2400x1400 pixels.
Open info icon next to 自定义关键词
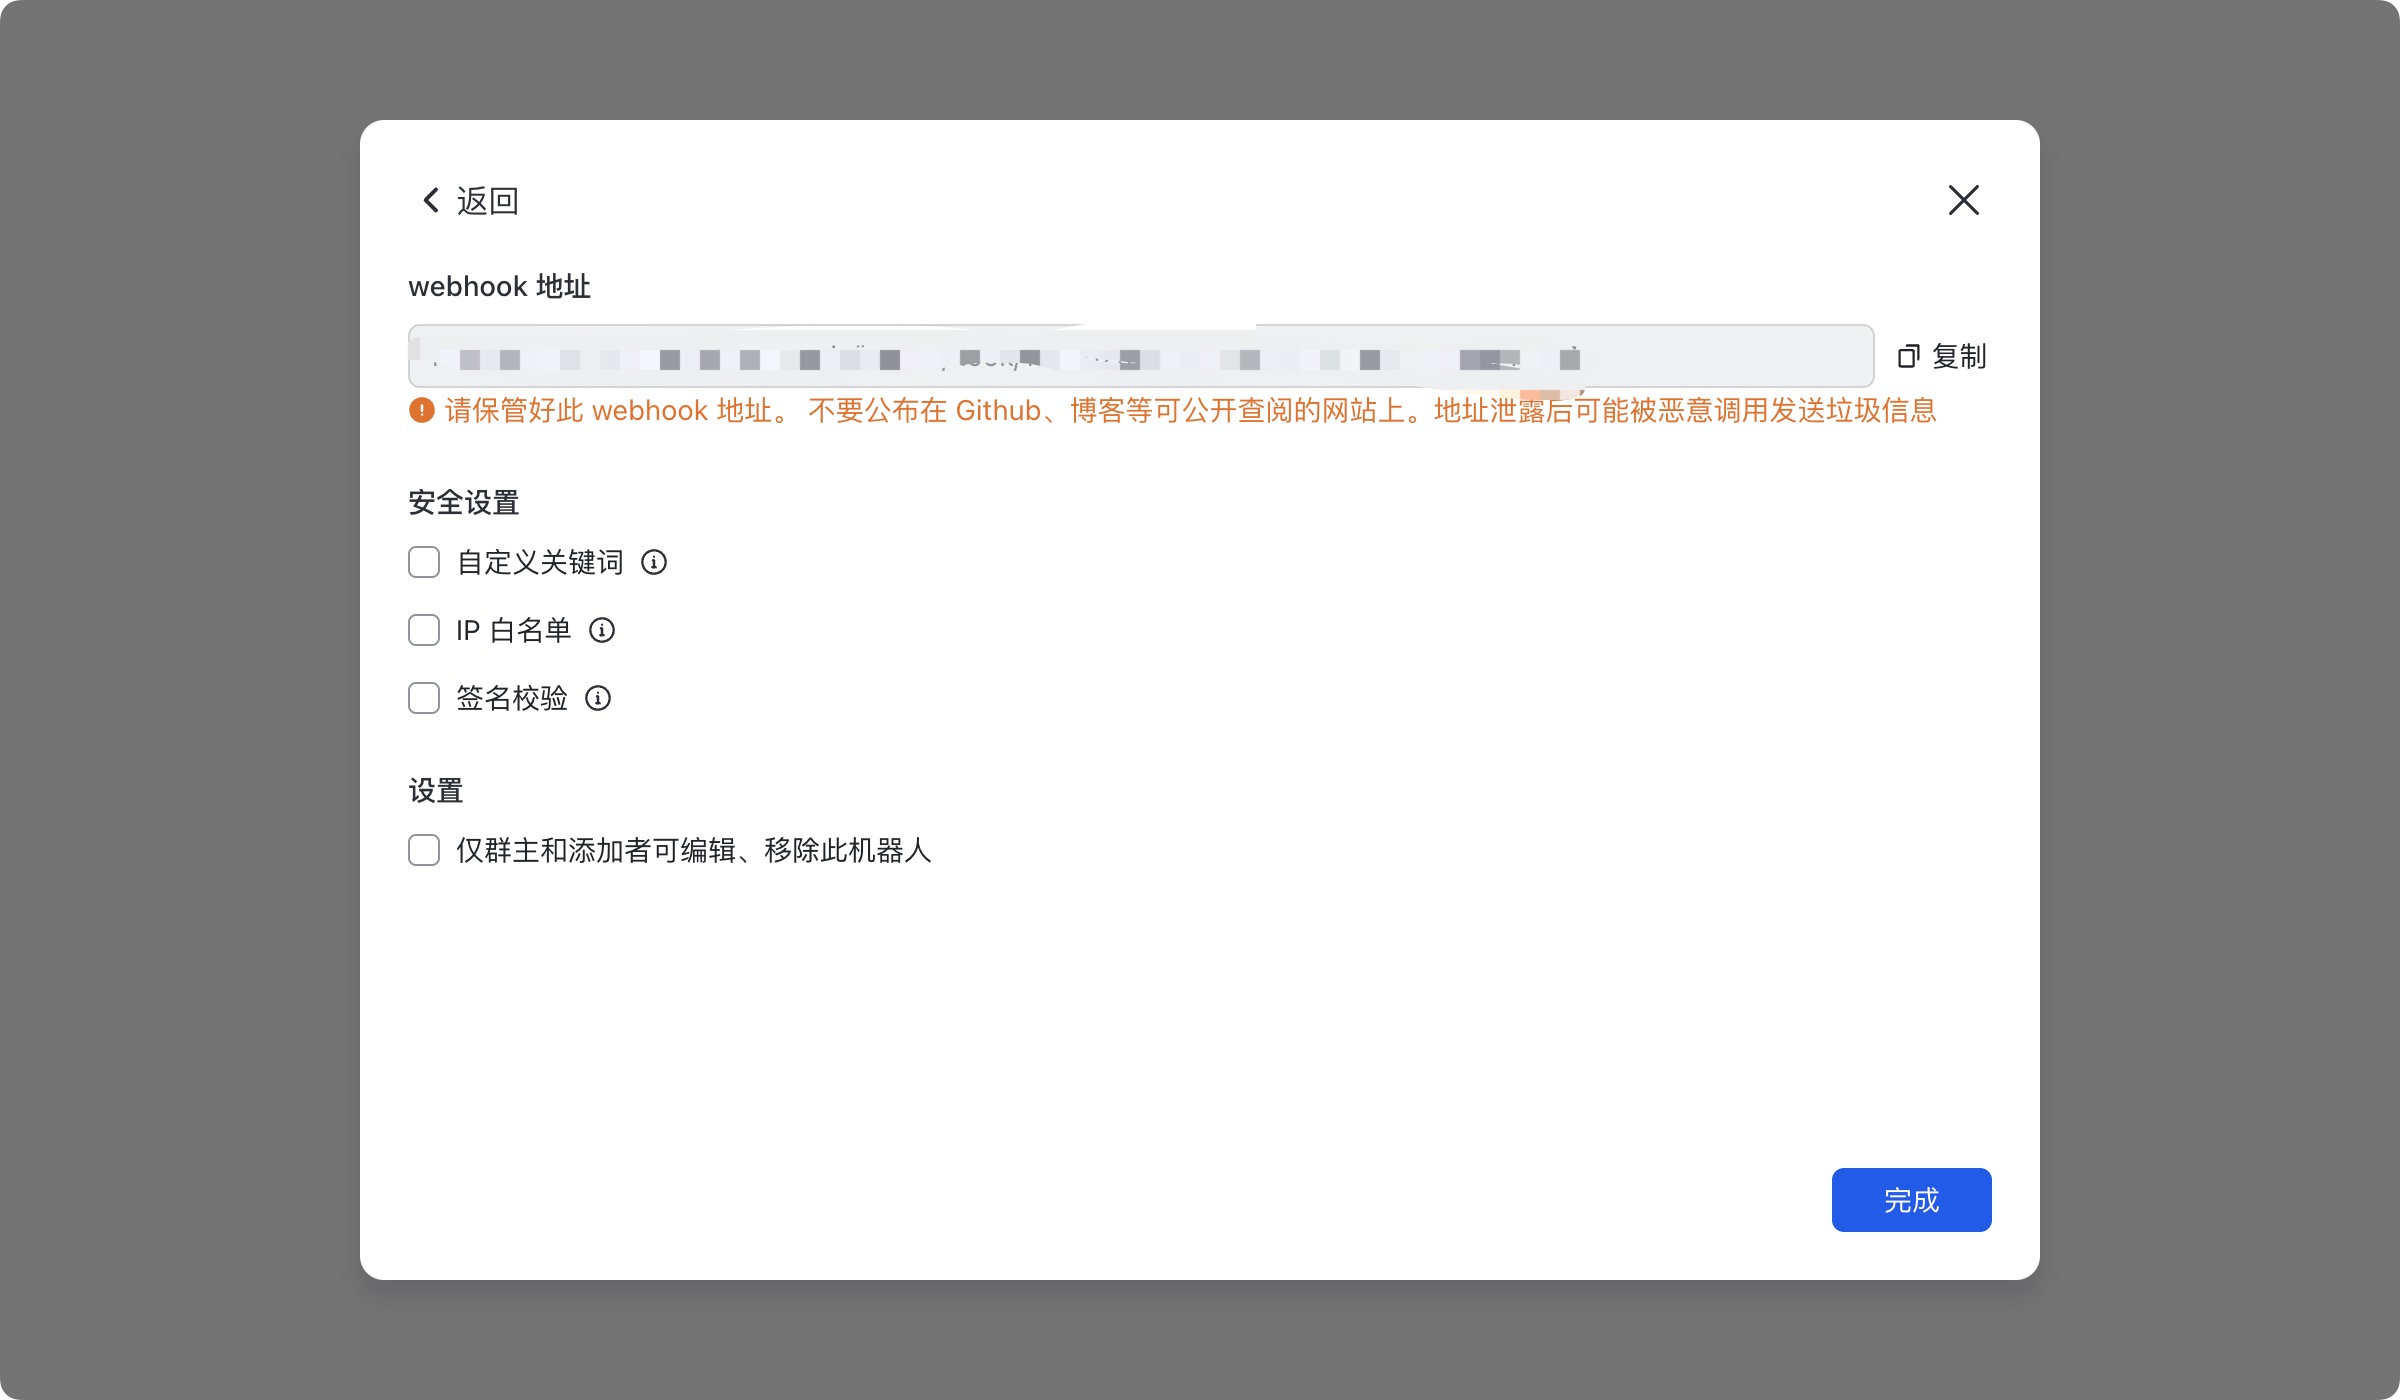(654, 562)
